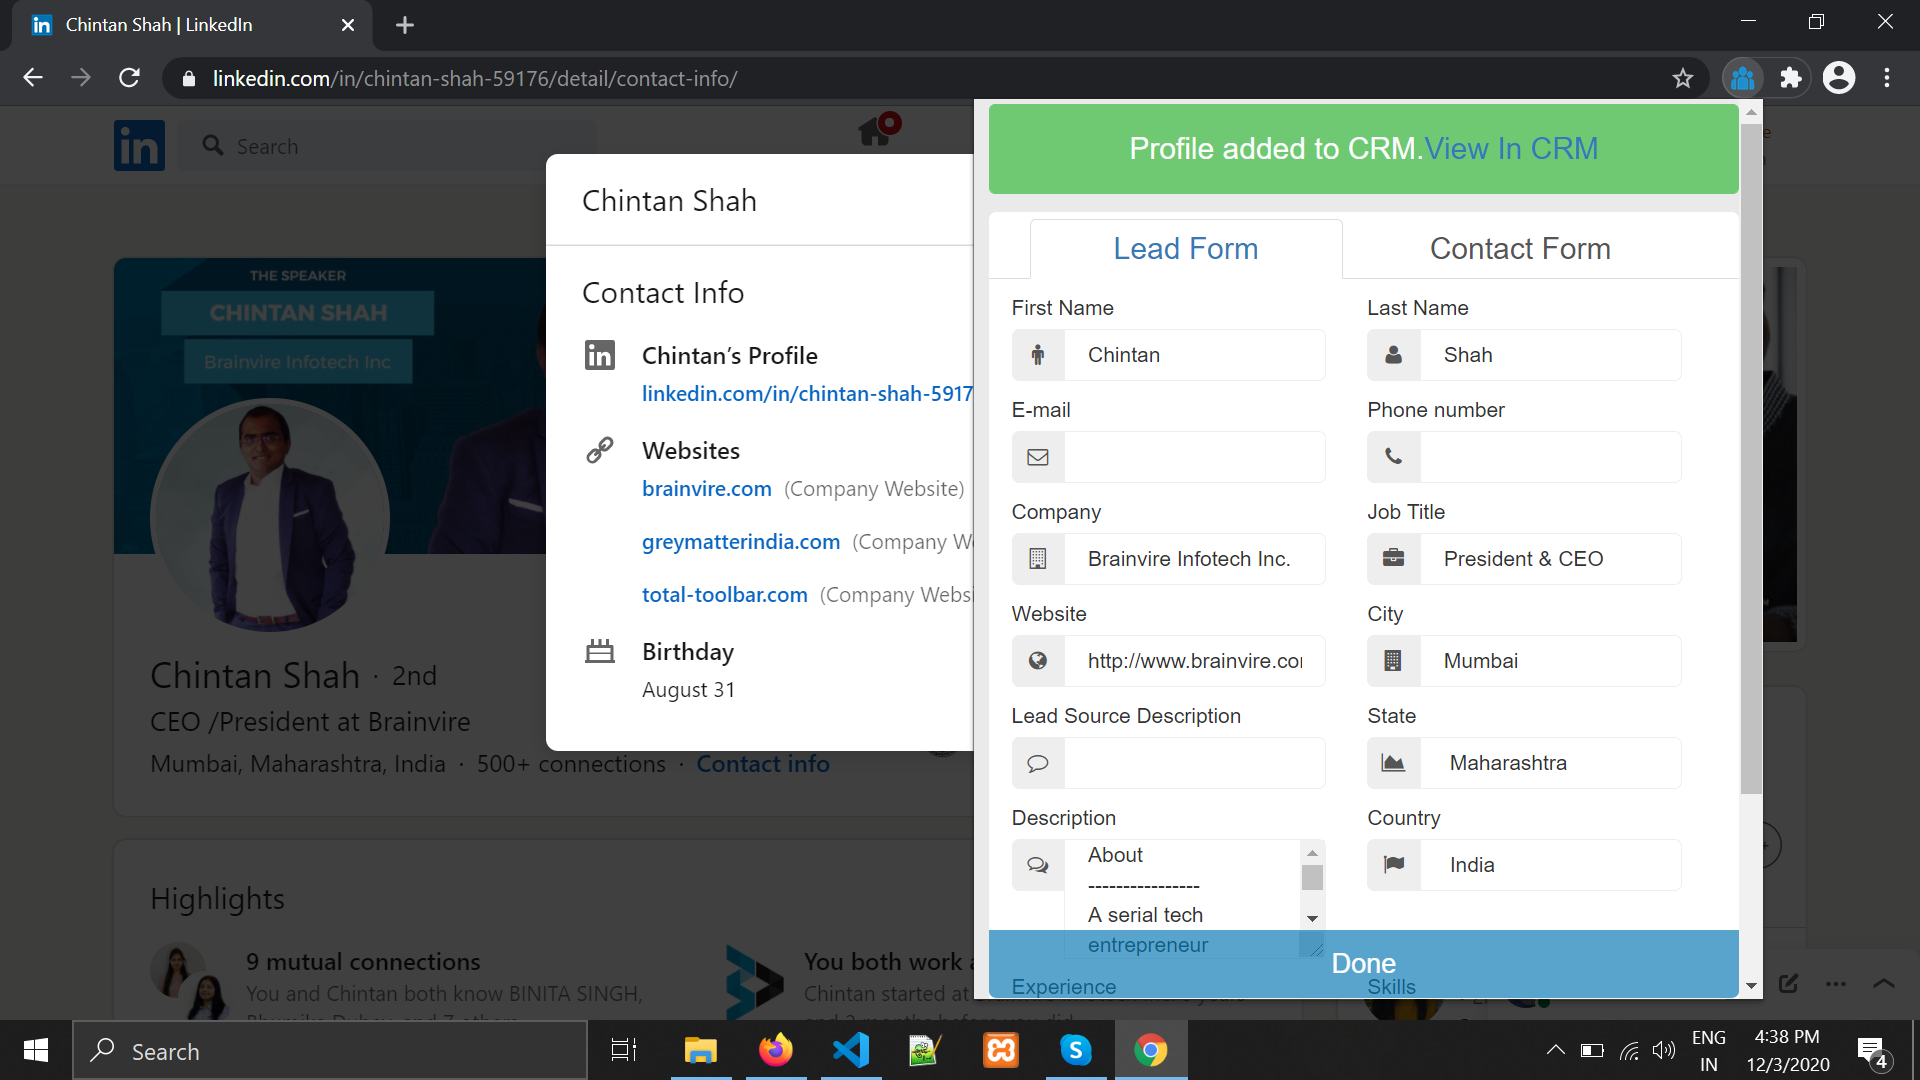Click the chat icon beside Description box
Screen dimensions: 1920x1080
pyautogui.click(x=1038, y=865)
